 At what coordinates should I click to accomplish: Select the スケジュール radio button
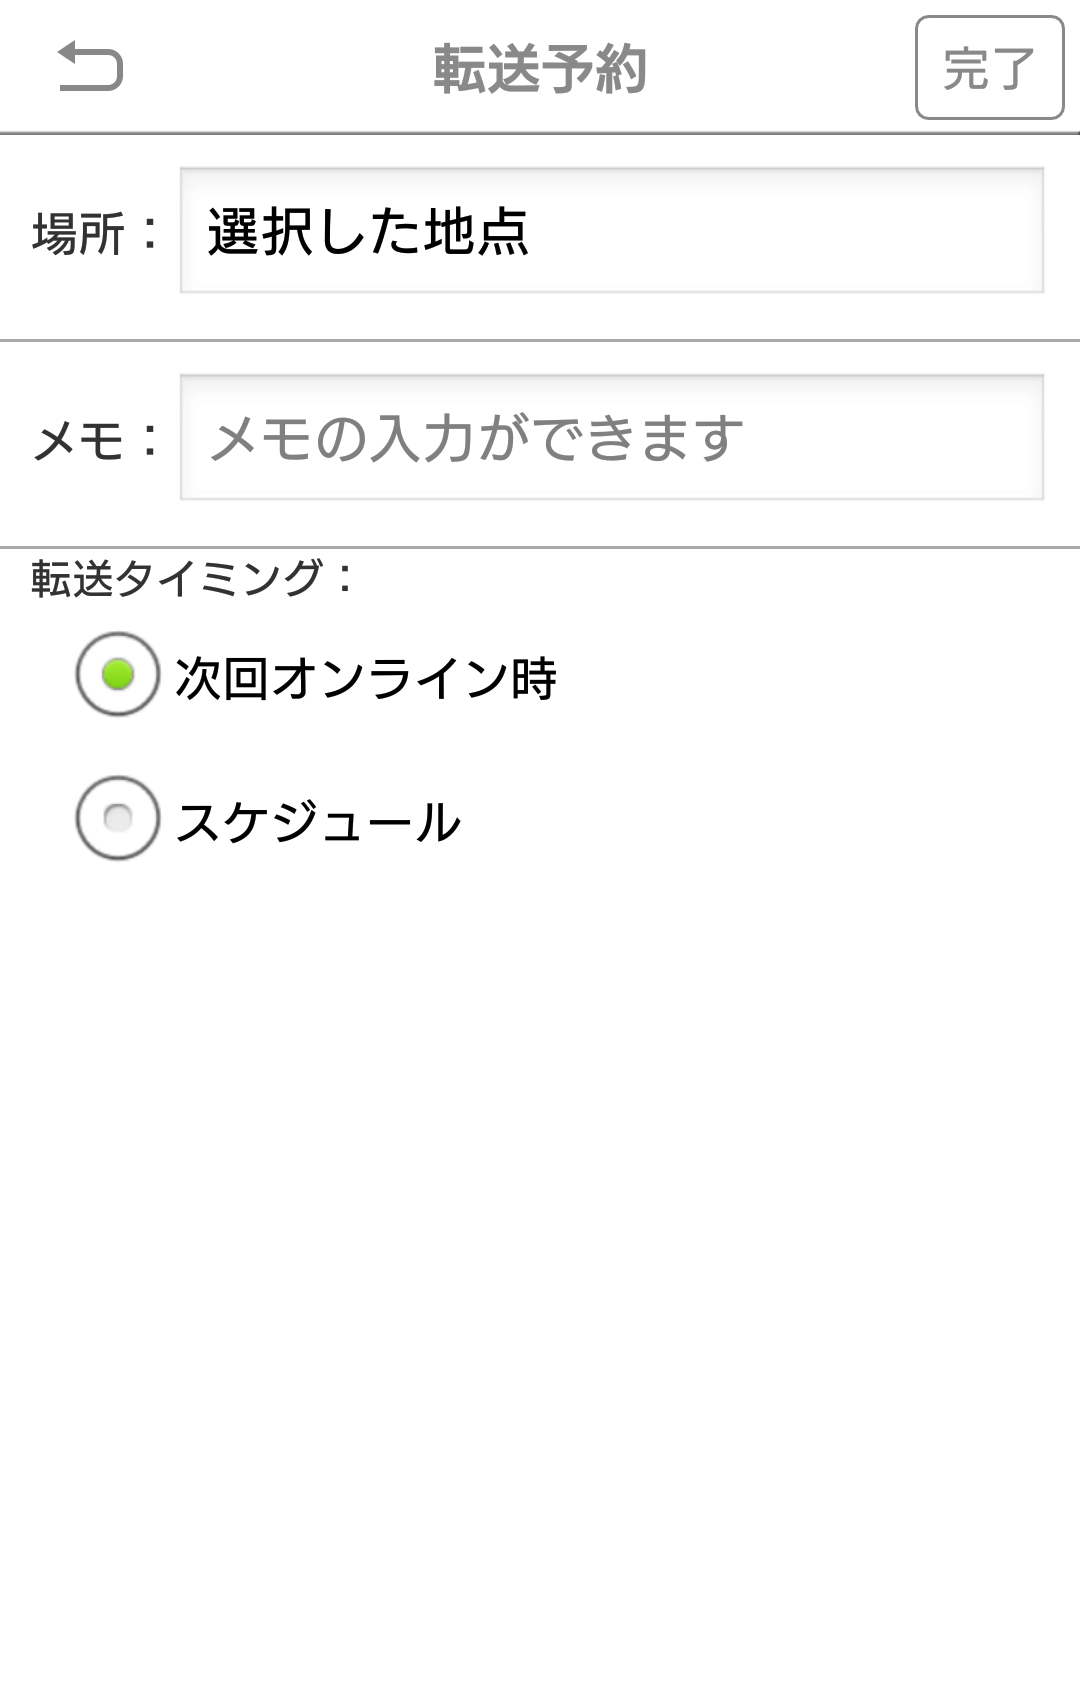[118, 818]
